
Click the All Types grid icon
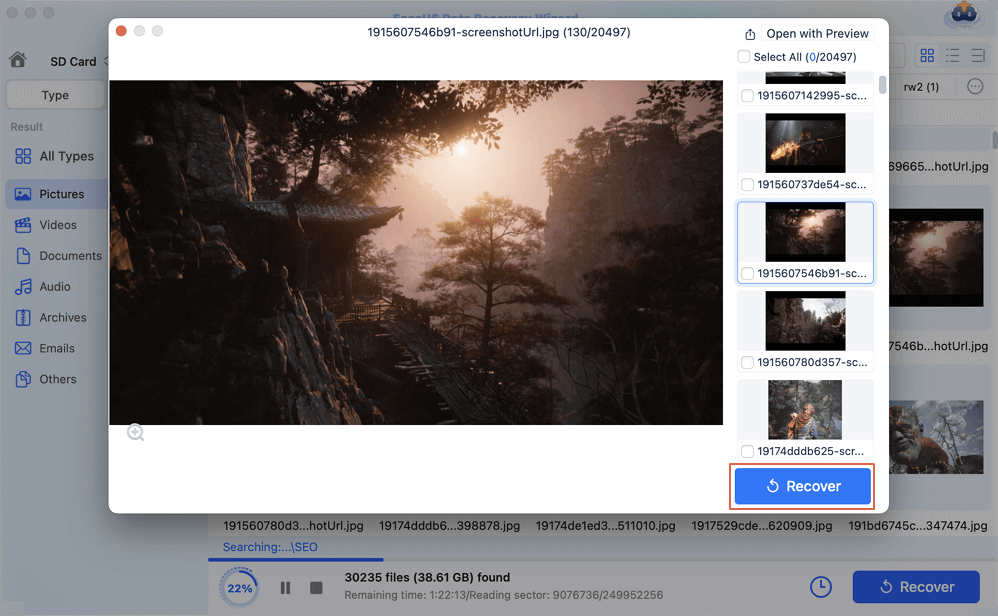coord(23,157)
